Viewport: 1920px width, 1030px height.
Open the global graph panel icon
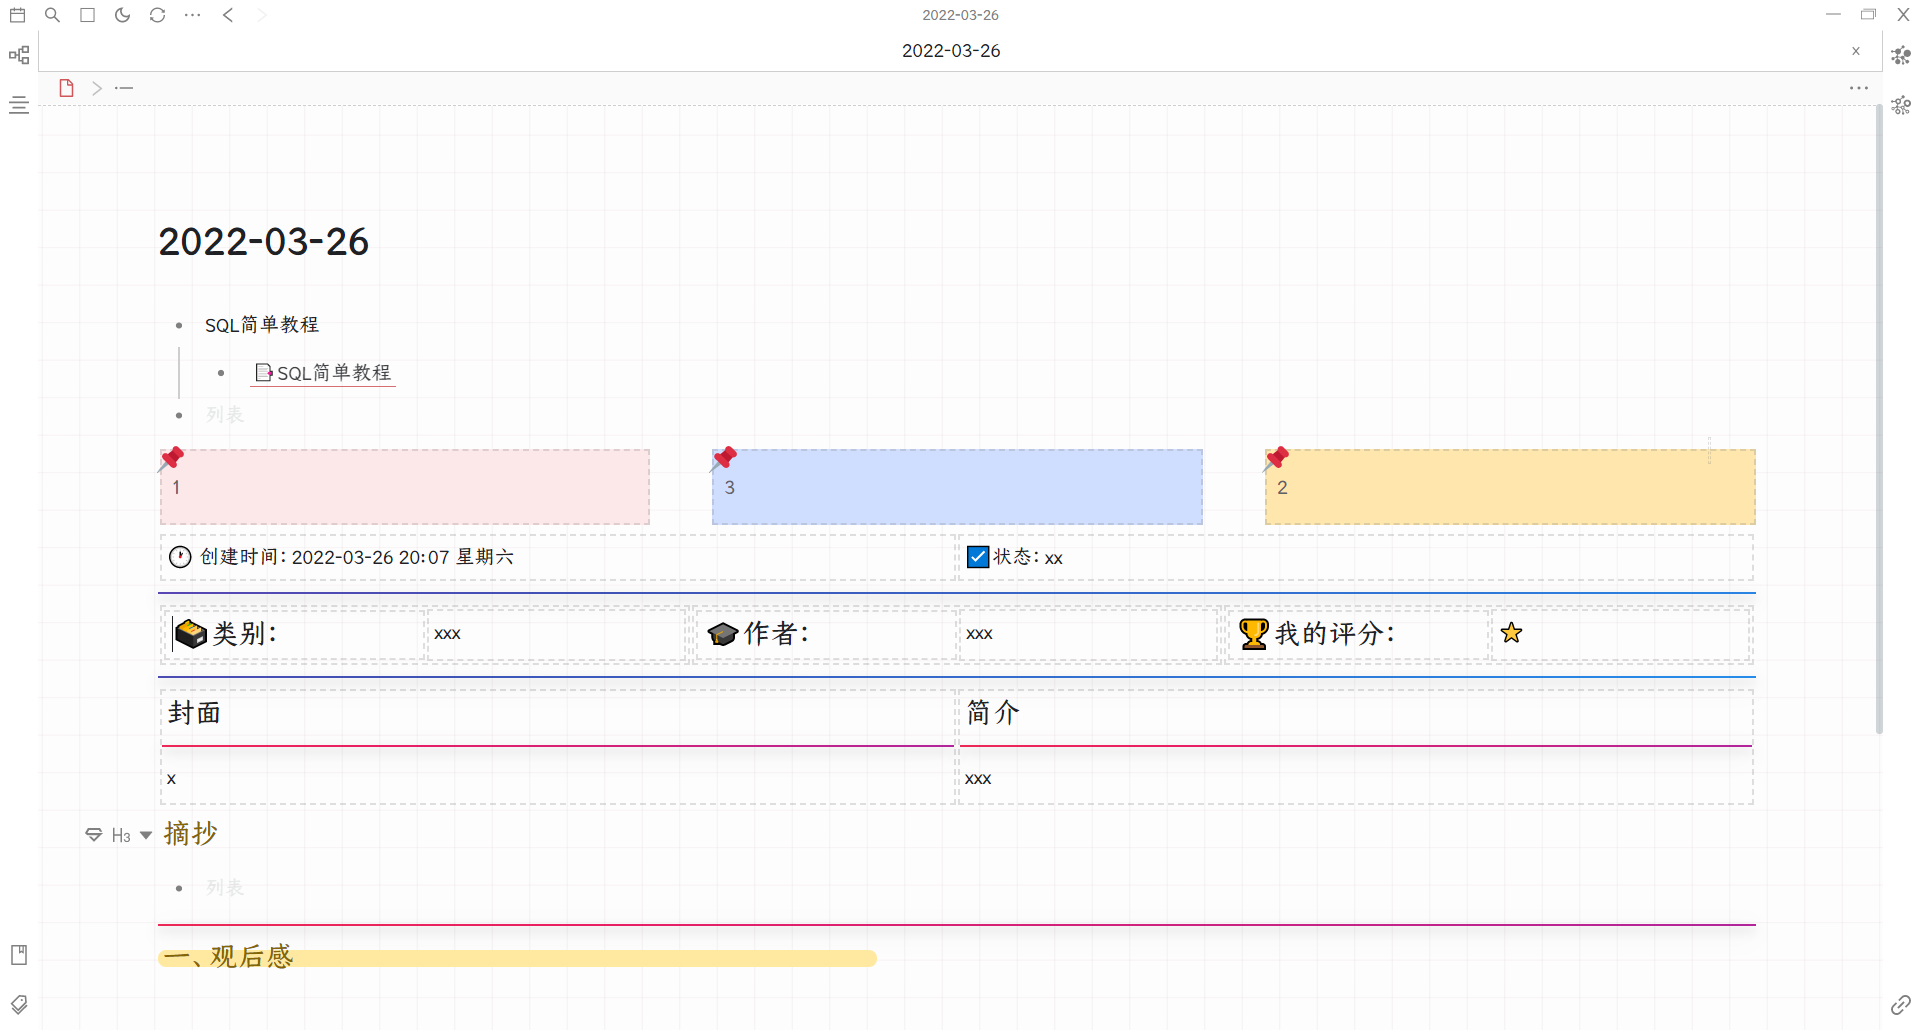(1901, 105)
